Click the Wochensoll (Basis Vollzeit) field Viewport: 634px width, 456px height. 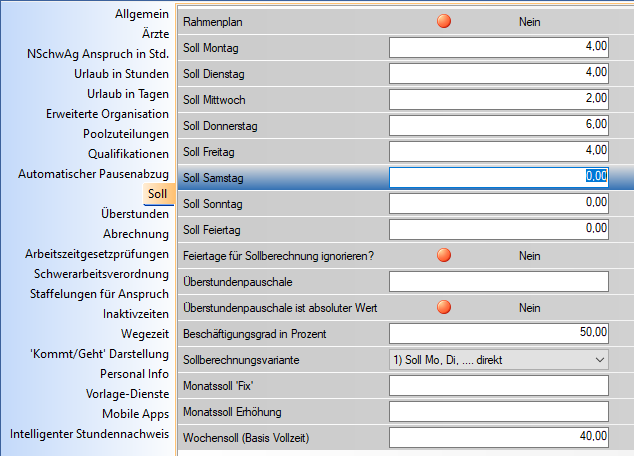498,437
